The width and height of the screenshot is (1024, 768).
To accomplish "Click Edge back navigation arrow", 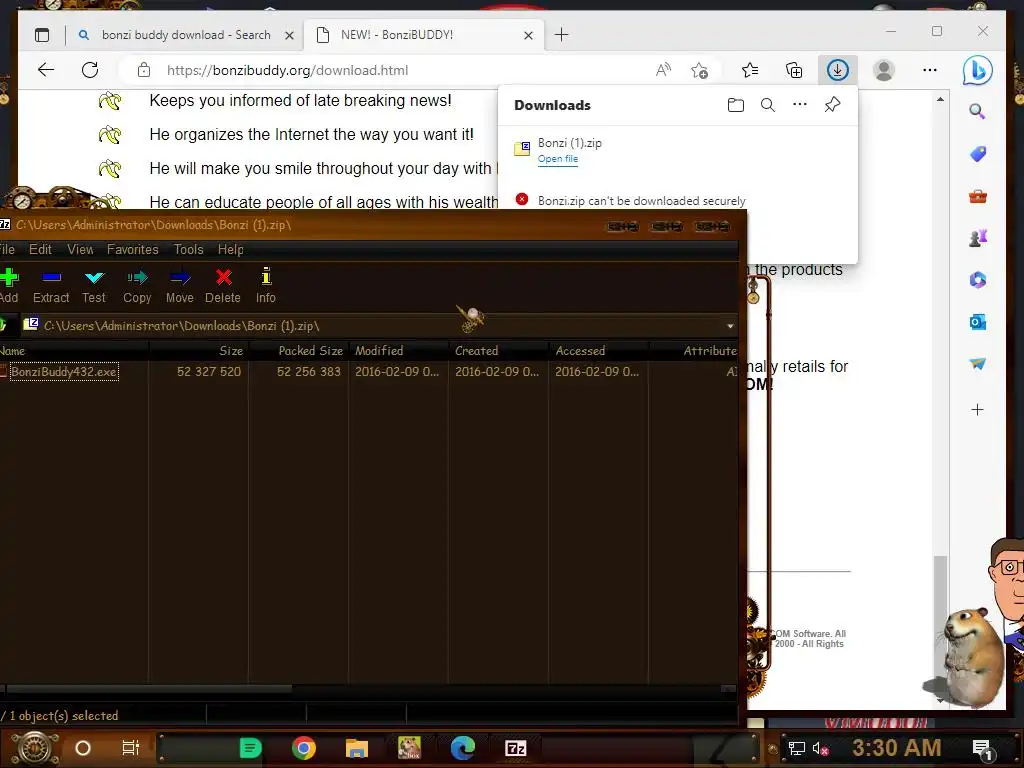I will (46, 70).
